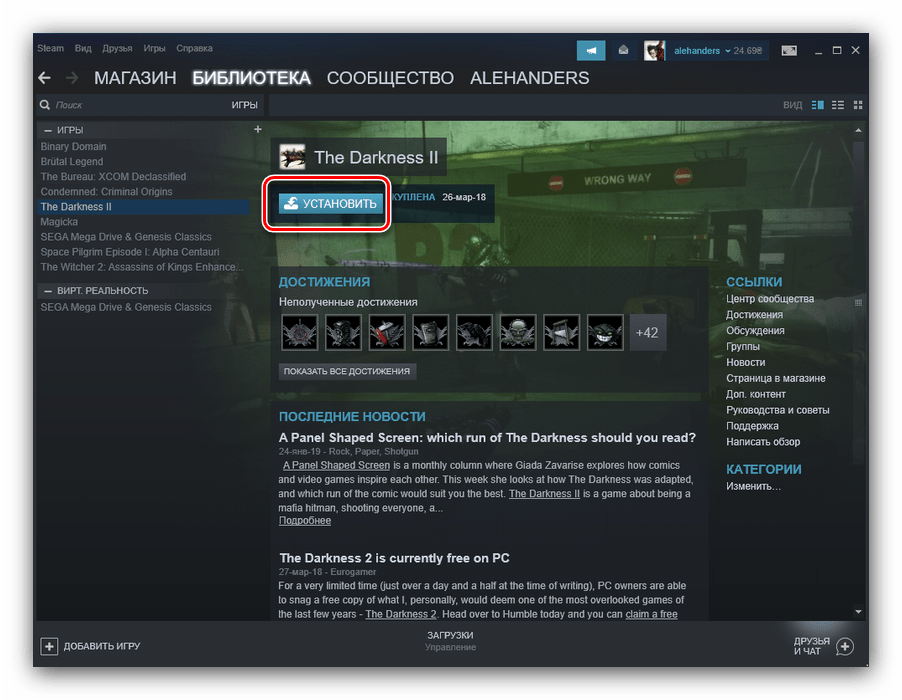Open eighth grinning achievement badge
The height and width of the screenshot is (700, 902).
(x=605, y=332)
